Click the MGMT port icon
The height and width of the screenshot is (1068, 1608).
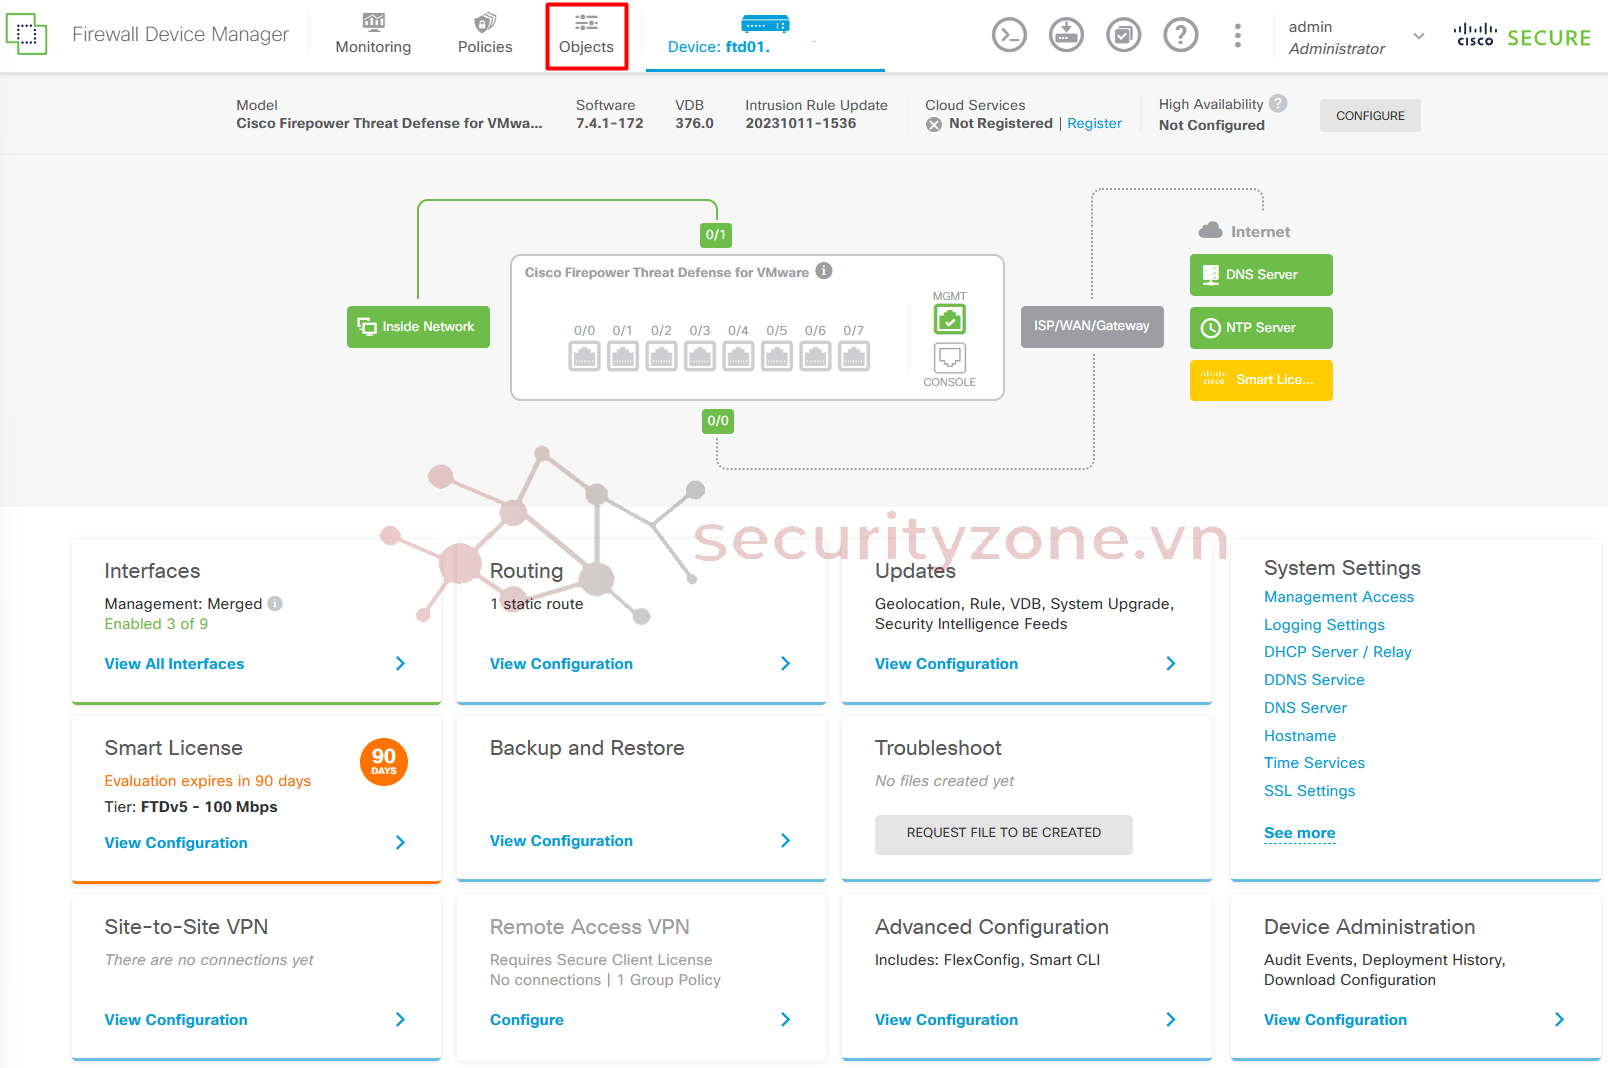click(x=950, y=320)
